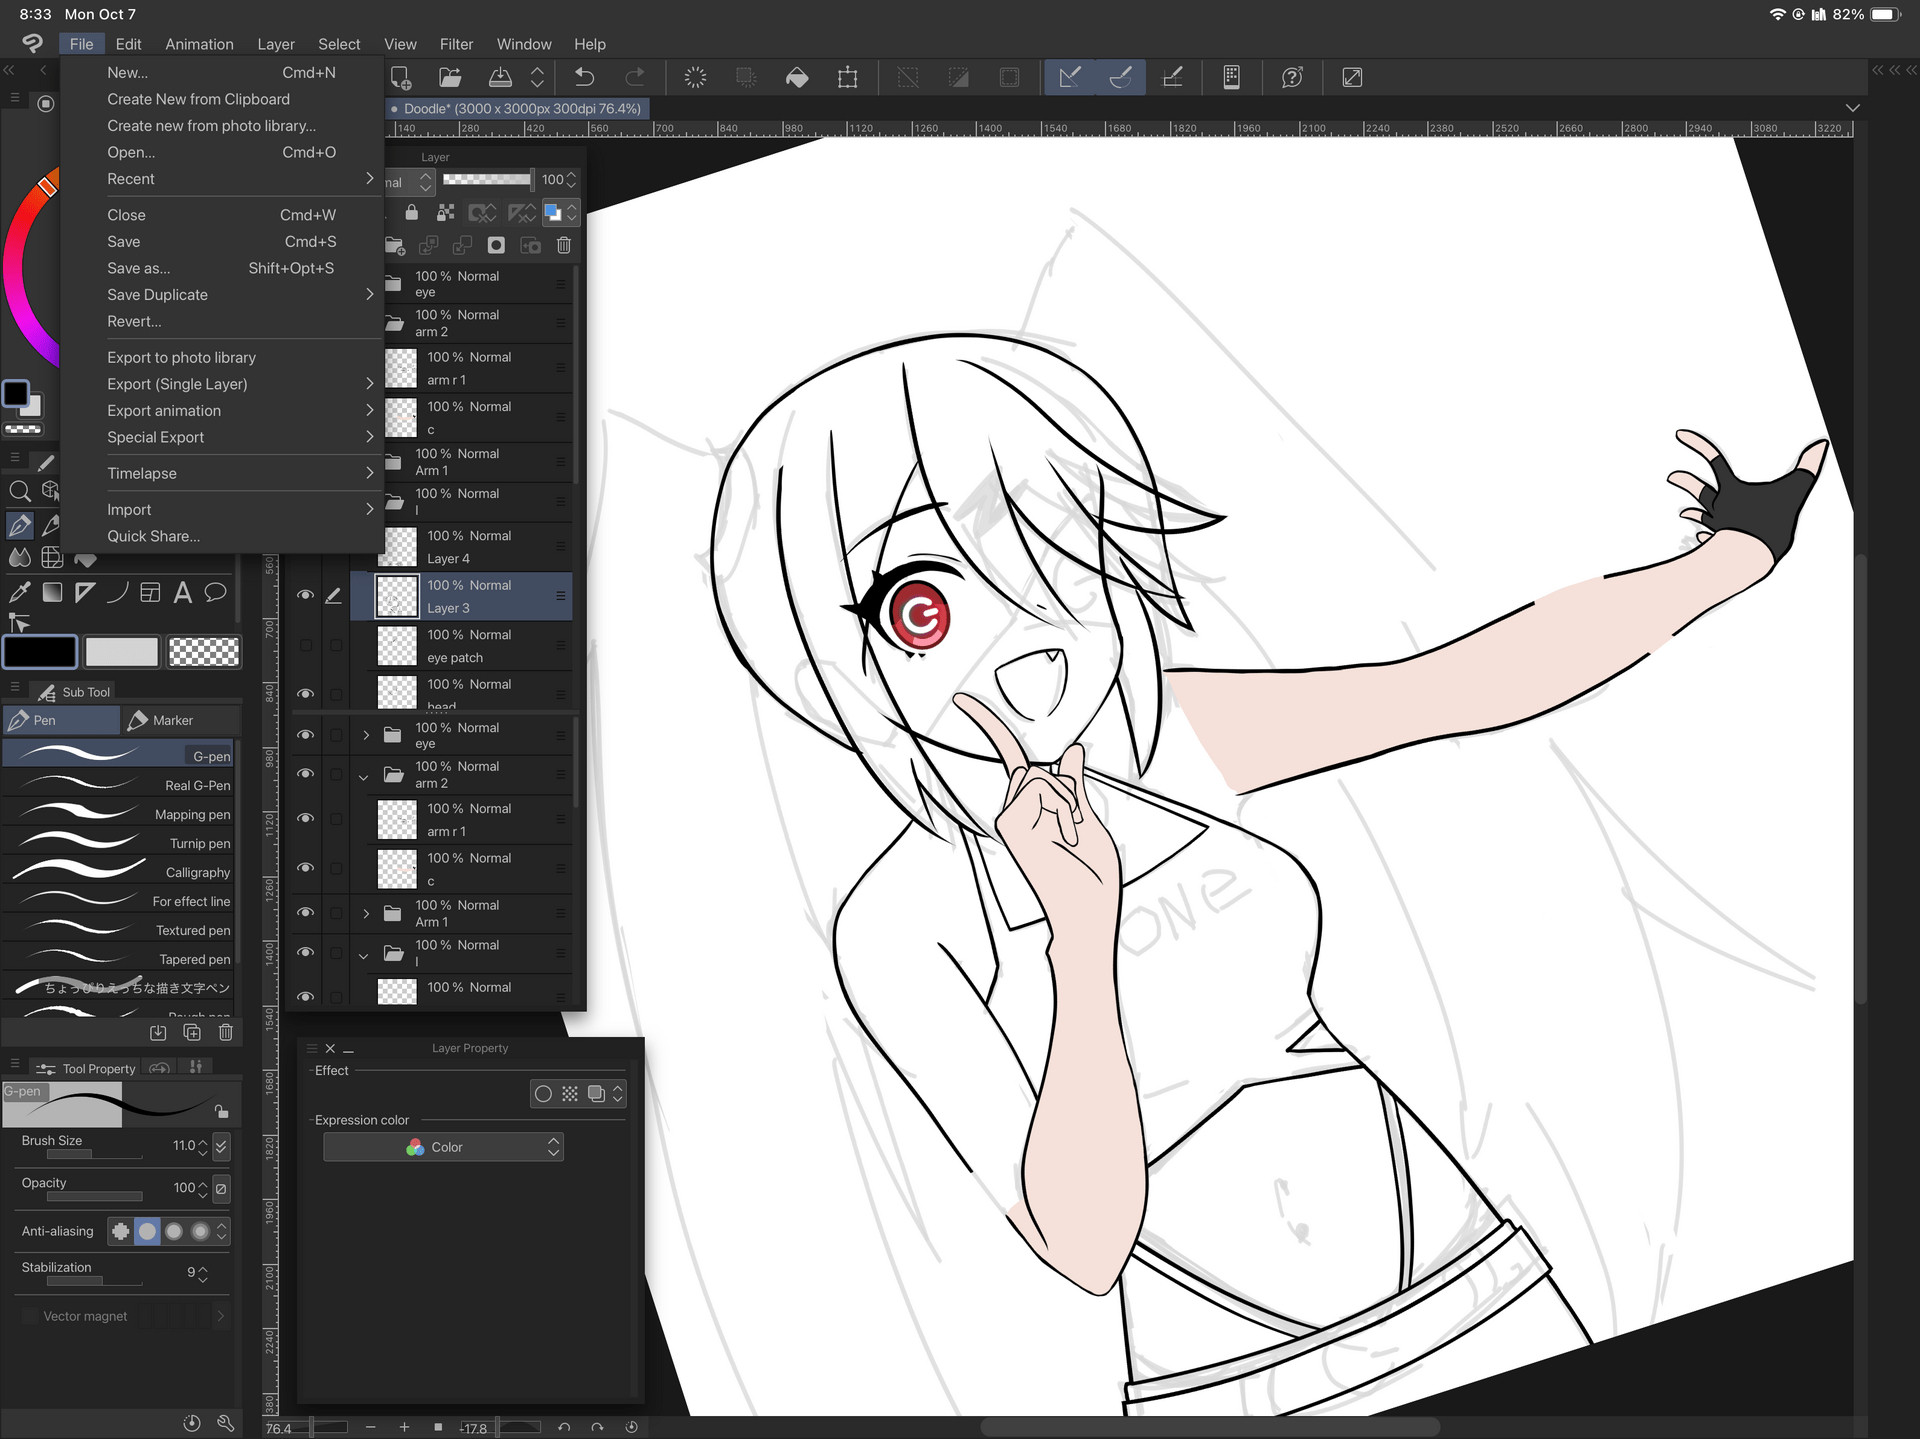Viewport: 1920px width, 1439px height.
Task: Click the Scale/Rotate transform icon
Action: [x=848, y=77]
